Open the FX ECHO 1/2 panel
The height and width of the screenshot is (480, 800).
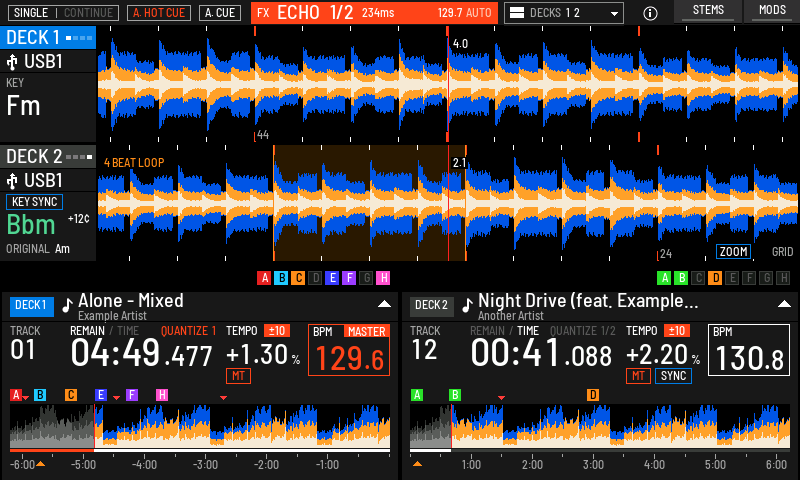[x=374, y=13]
